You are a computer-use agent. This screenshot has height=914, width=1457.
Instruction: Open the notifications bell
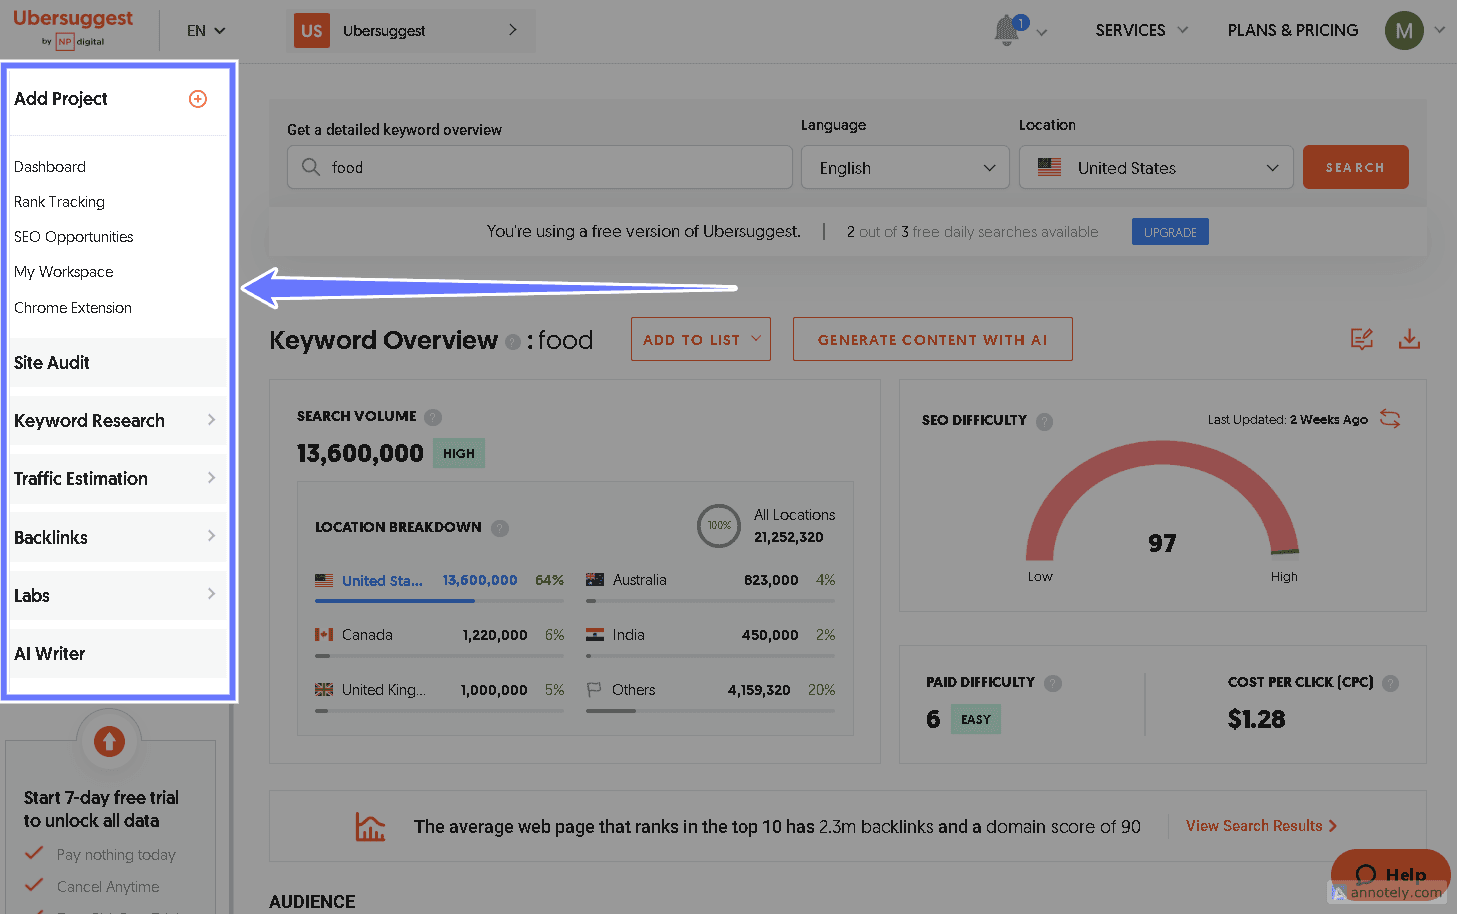point(1008,31)
